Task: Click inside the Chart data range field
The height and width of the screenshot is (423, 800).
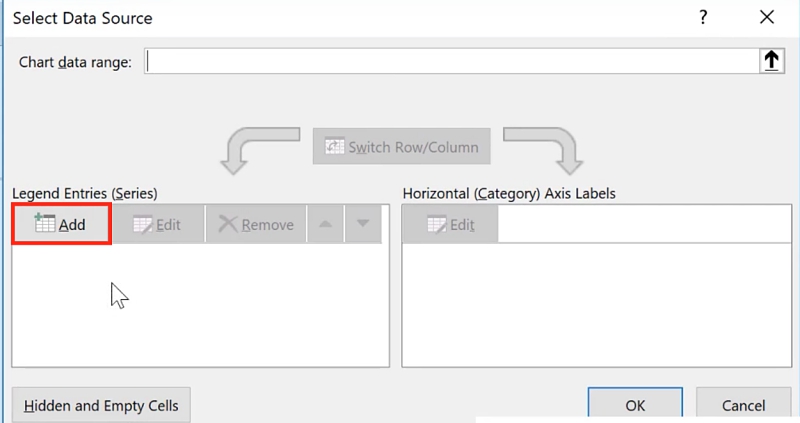Action: point(450,61)
